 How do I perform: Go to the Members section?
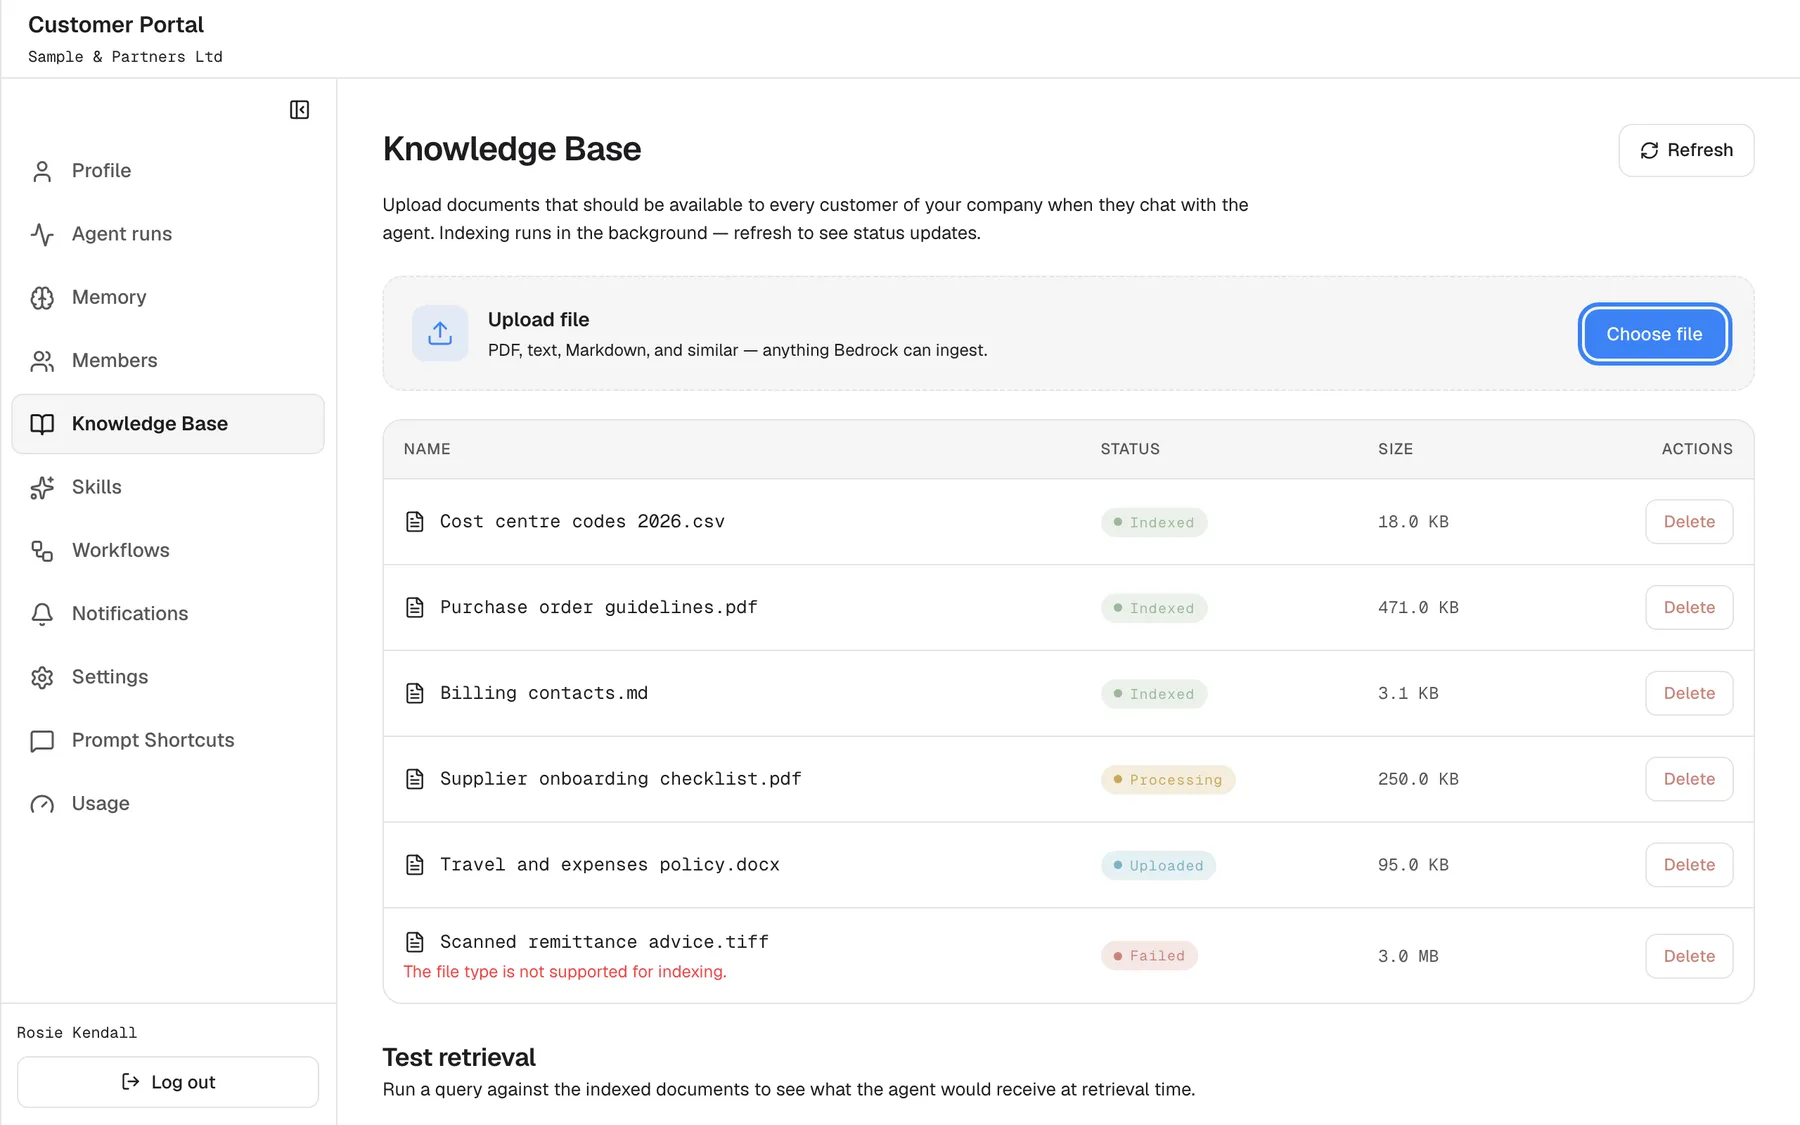168,361
